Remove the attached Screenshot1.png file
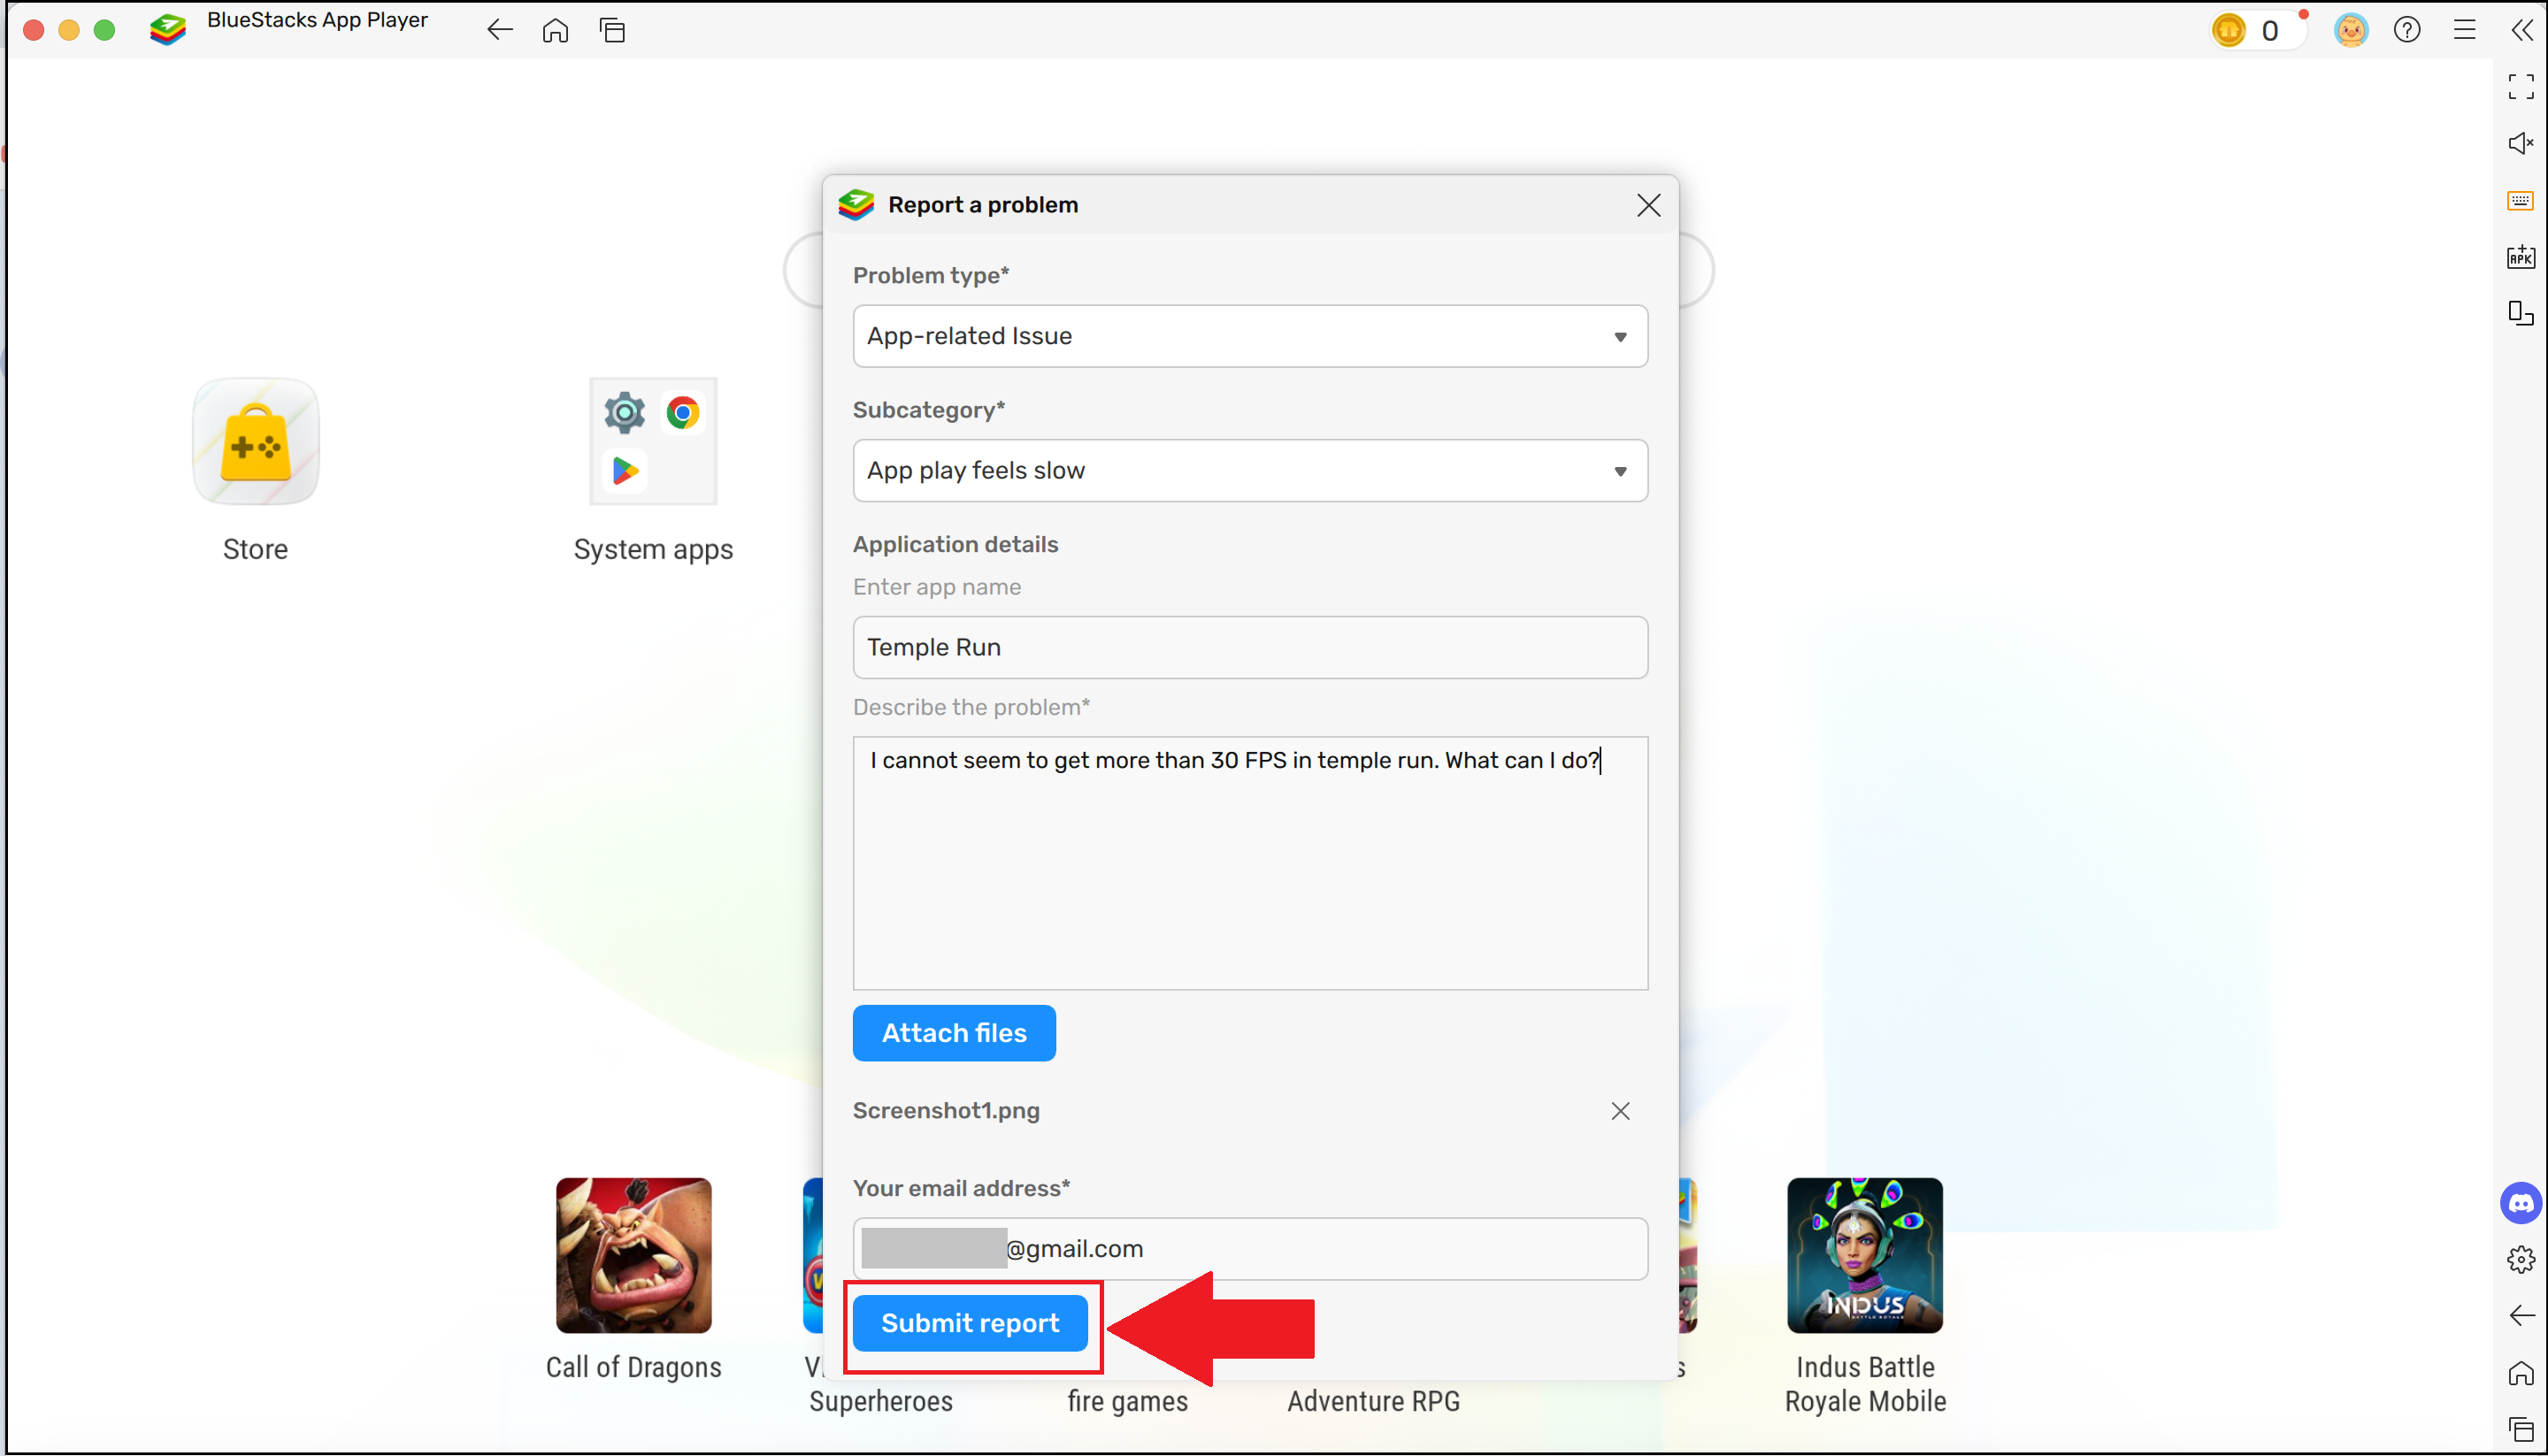 click(x=1620, y=1111)
